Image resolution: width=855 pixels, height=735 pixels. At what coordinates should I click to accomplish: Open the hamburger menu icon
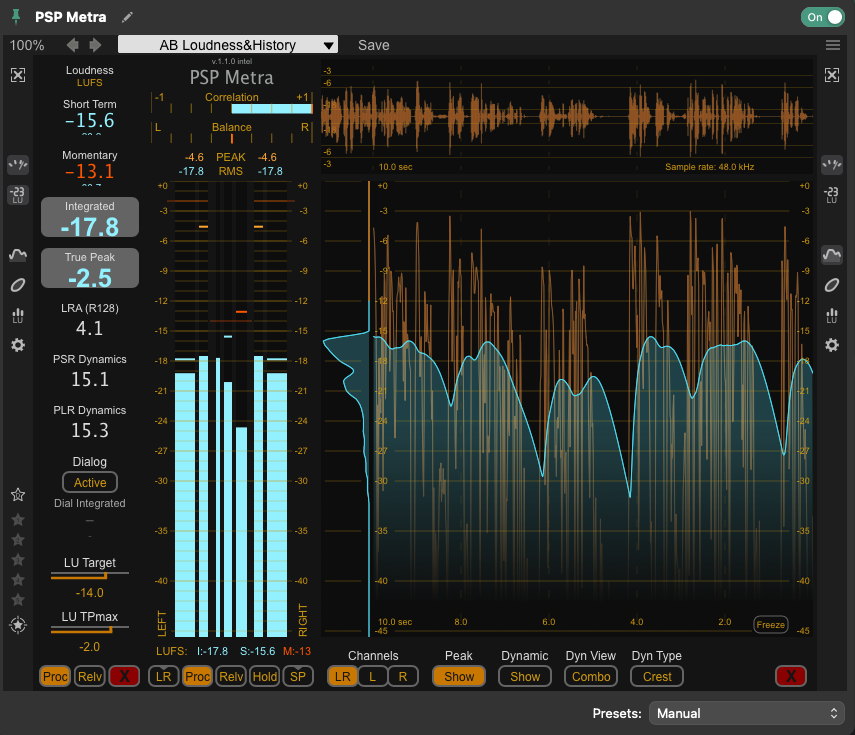pos(833,45)
